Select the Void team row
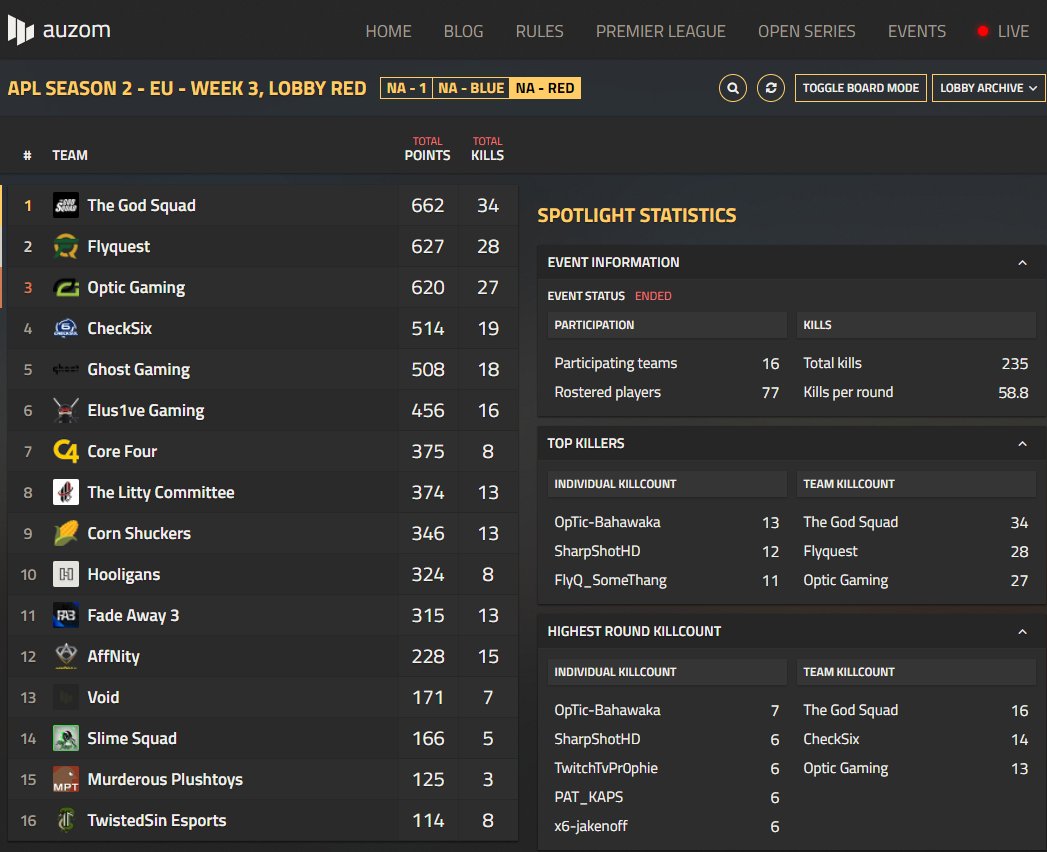Image resolution: width=1047 pixels, height=852 pixels. coord(263,698)
